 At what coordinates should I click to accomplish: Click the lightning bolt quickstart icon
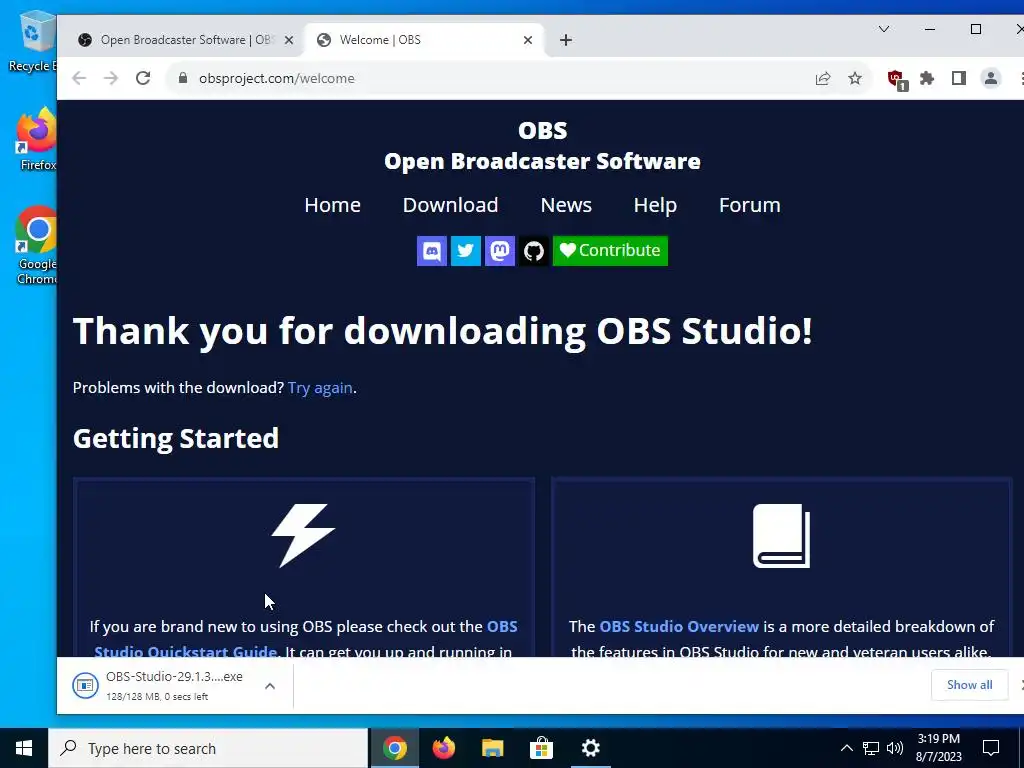[x=303, y=536]
